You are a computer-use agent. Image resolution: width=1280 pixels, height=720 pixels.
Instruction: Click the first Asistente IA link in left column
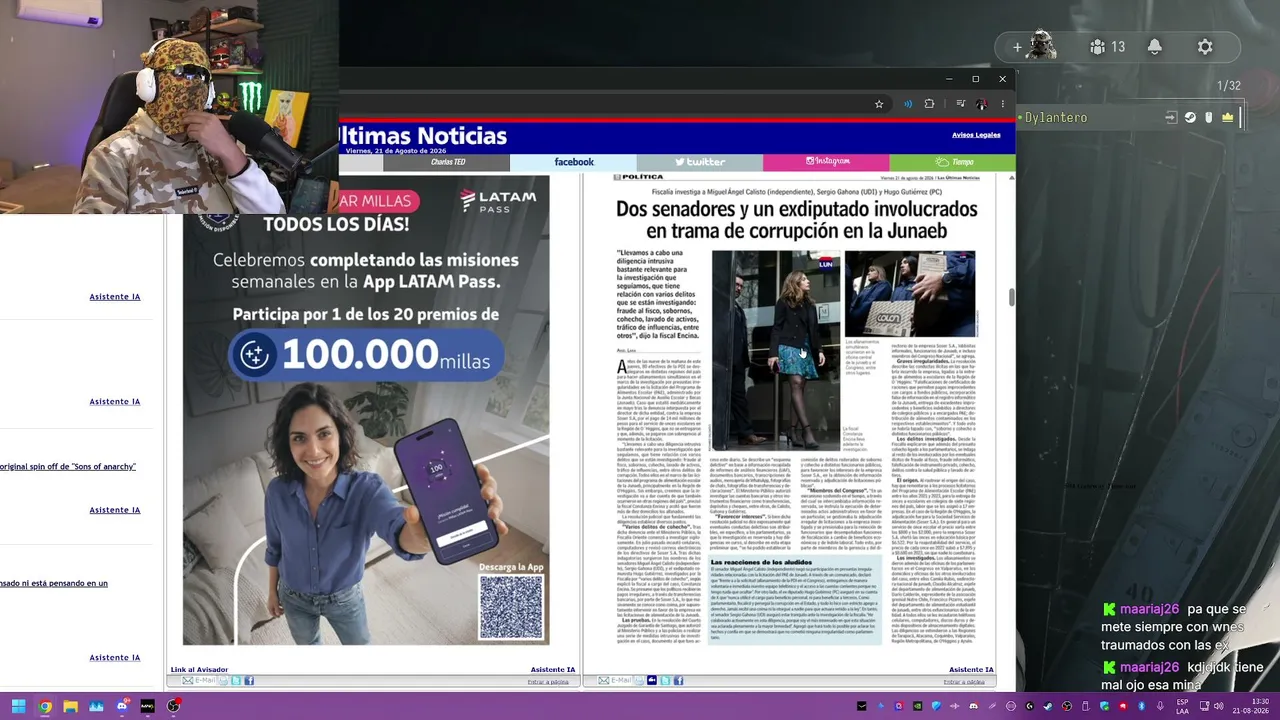click(114, 297)
